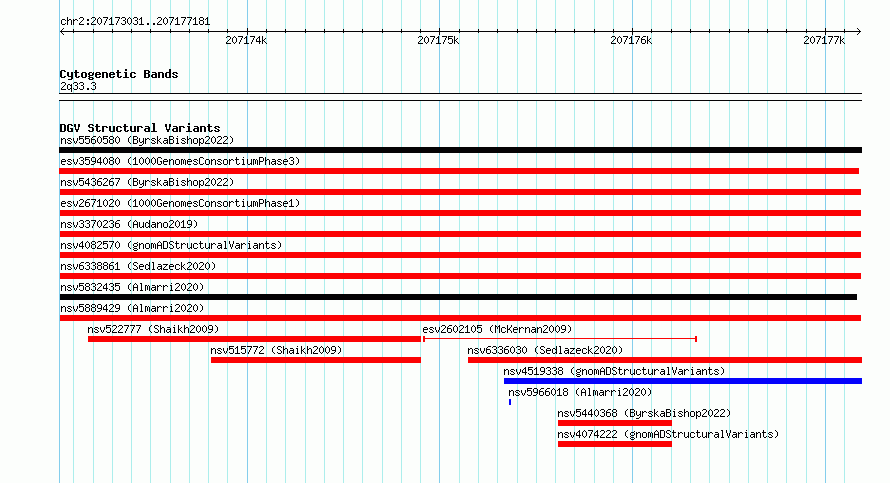Open nsv5889429 (Almarri2020) label
This screenshot has width=890, height=483.
pyautogui.click(x=132, y=308)
